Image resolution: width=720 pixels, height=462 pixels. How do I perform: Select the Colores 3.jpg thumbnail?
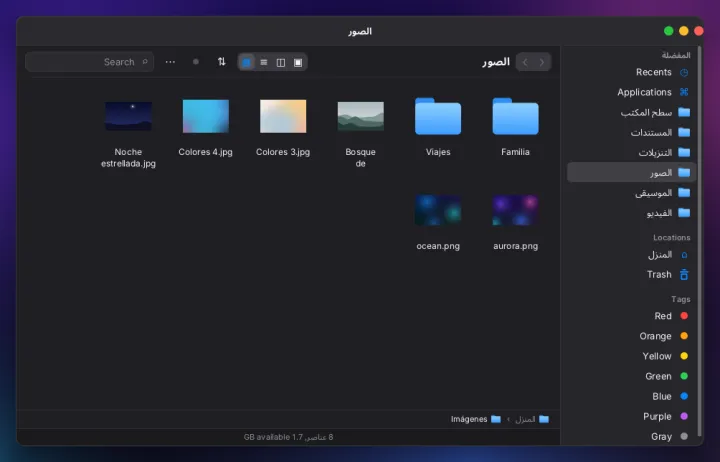click(283, 116)
